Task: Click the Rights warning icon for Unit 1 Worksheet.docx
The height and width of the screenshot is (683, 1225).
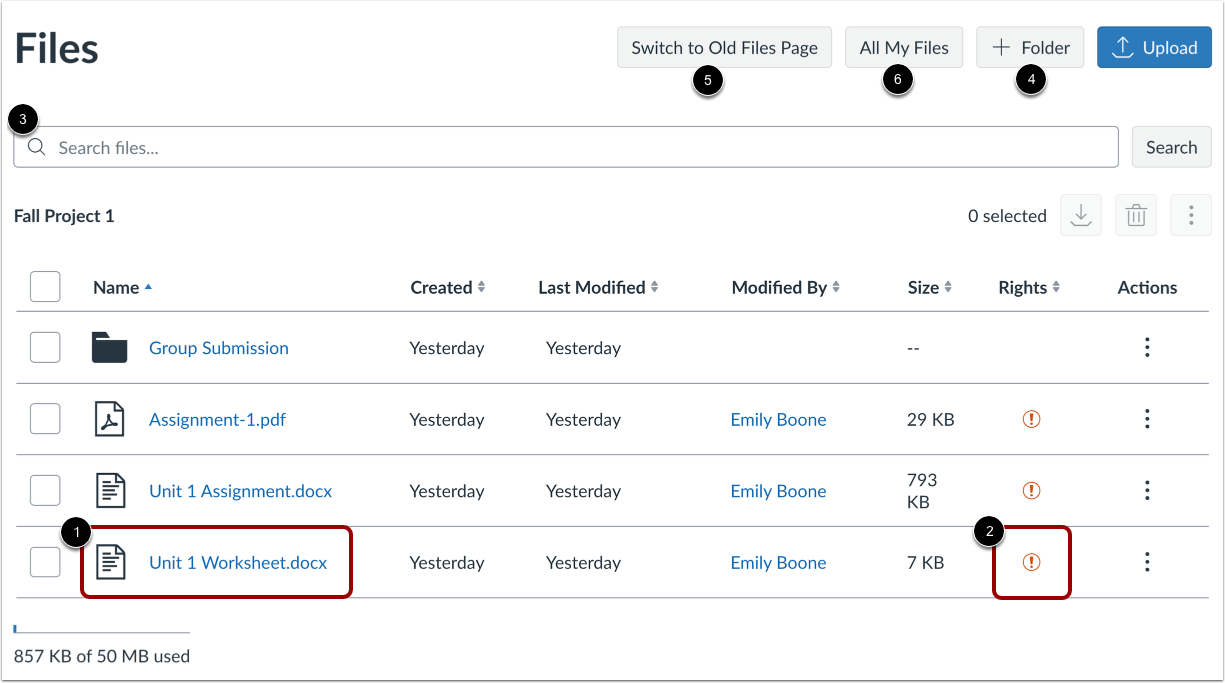Action: pyautogui.click(x=1031, y=562)
